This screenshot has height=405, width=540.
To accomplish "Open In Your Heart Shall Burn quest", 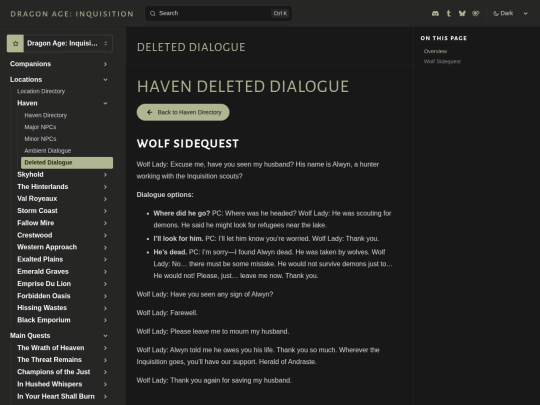I will [x=56, y=396].
